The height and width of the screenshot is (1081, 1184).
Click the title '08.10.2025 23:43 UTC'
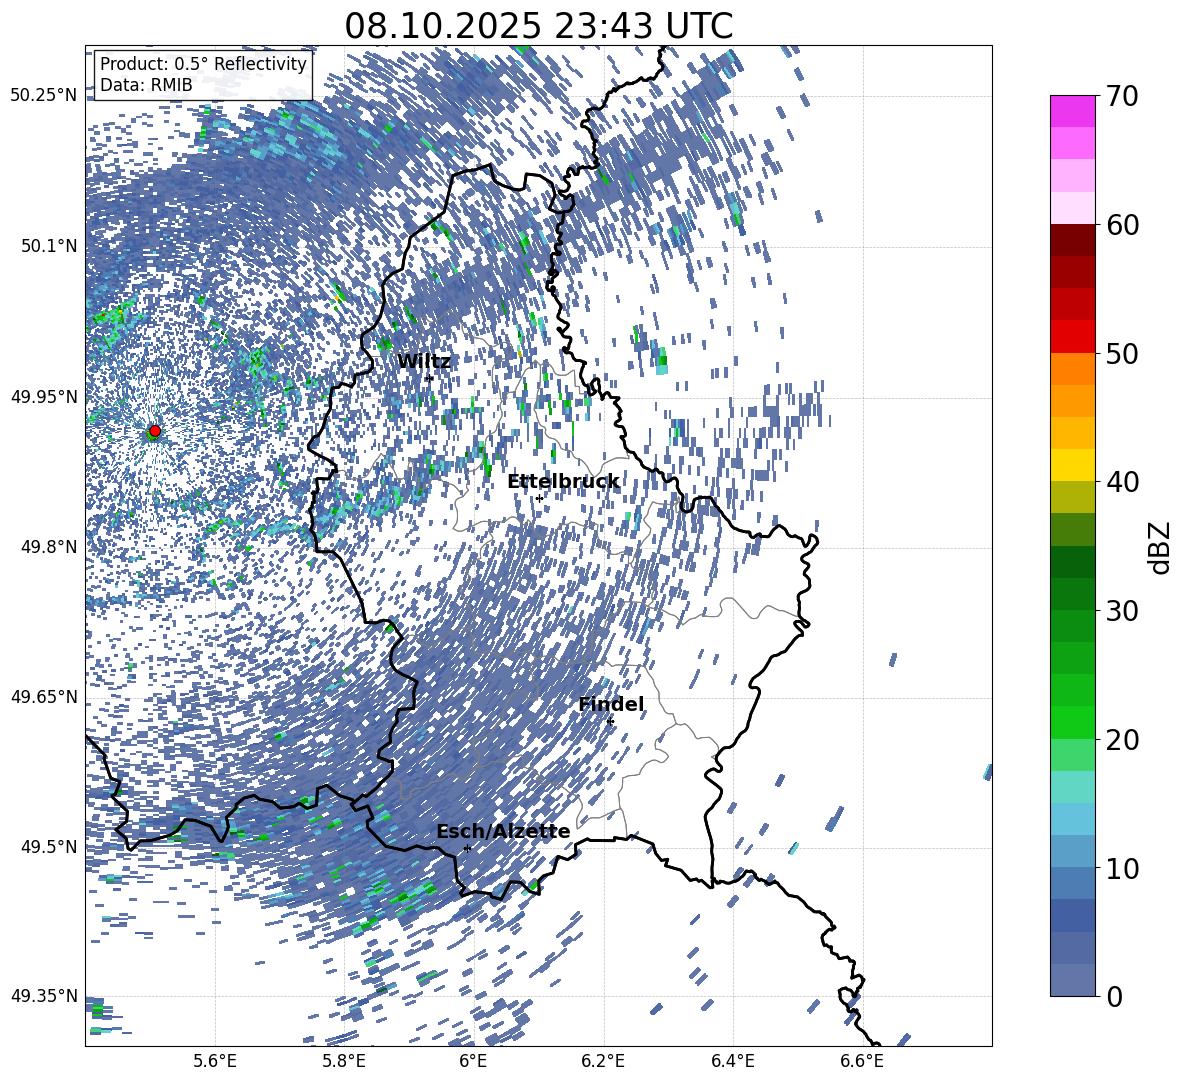point(538,26)
